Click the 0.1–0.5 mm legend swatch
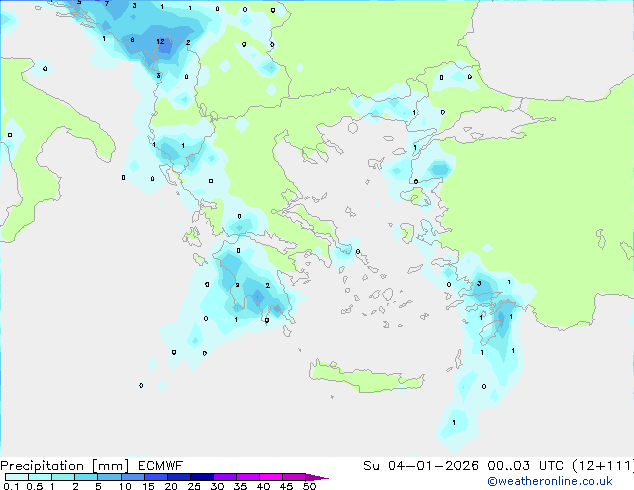The height and width of the screenshot is (490, 634). 17,477
